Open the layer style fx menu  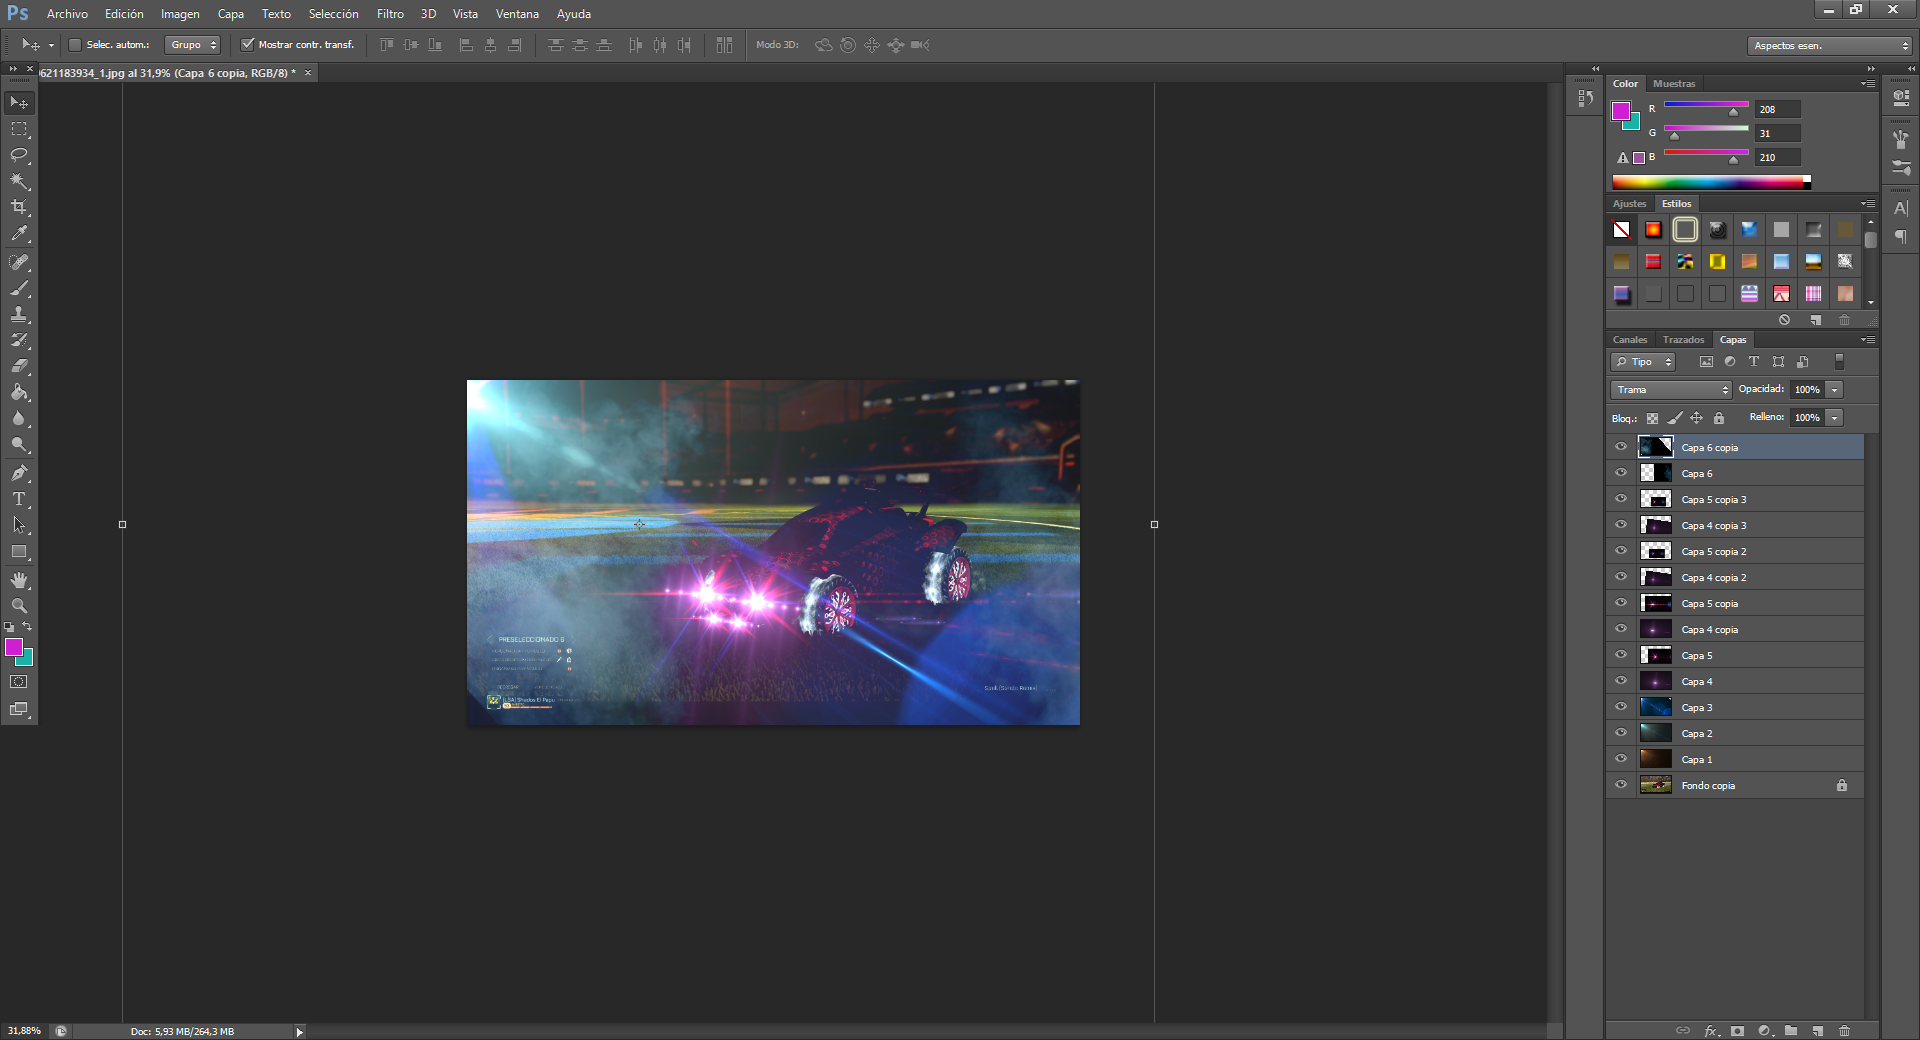pyautogui.click(x=1711, y=1030)
